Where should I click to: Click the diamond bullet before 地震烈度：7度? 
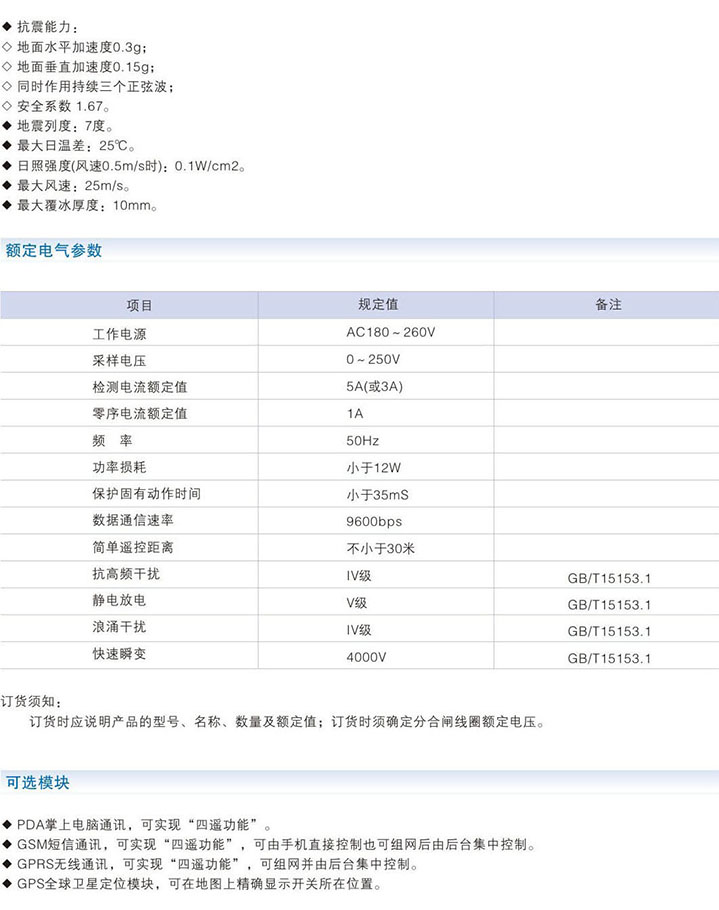pyautogui.click(x=7, y=126)
